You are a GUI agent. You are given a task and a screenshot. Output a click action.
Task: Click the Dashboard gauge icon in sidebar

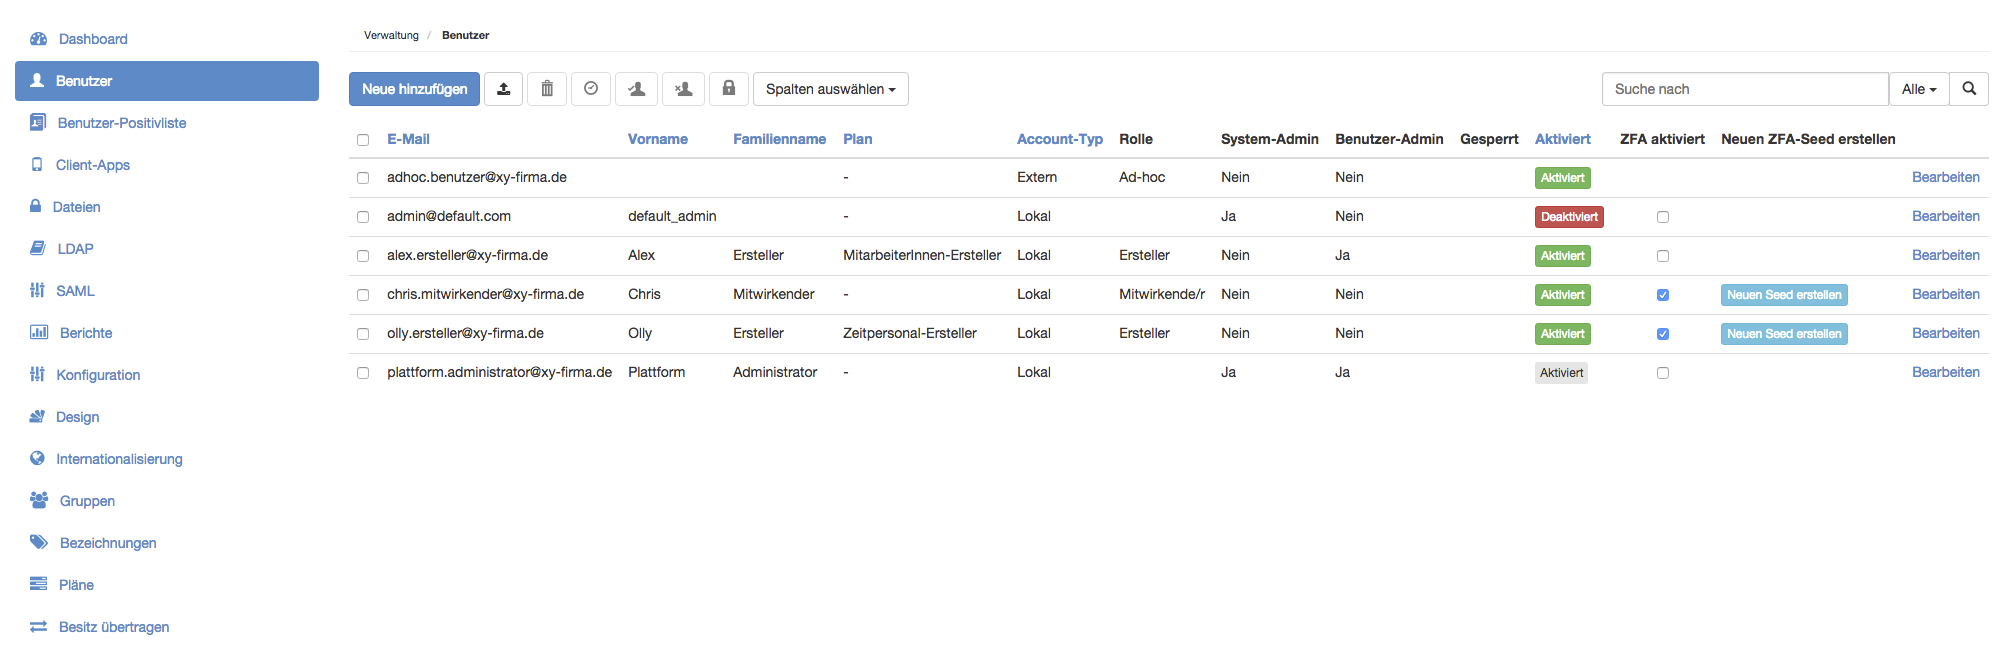coord(39,39)
